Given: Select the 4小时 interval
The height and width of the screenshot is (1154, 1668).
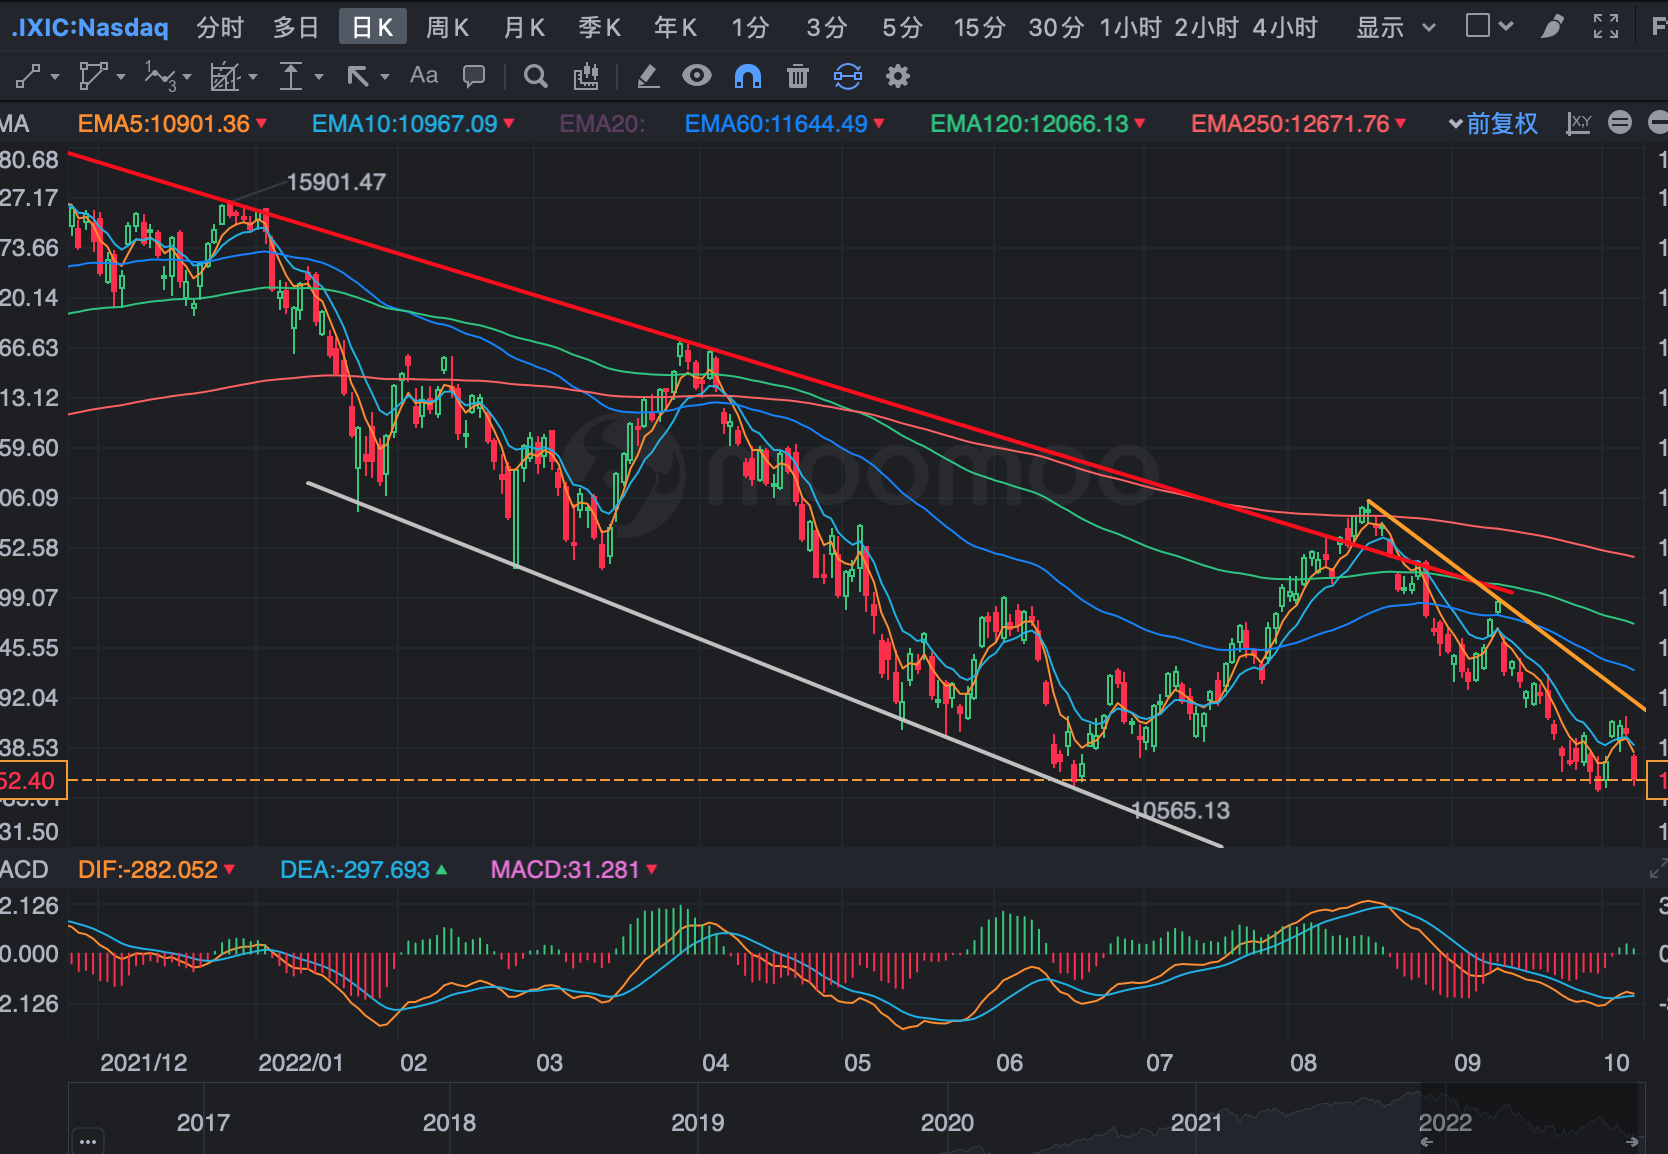Looking at the screenshot, I should 1285,27.
